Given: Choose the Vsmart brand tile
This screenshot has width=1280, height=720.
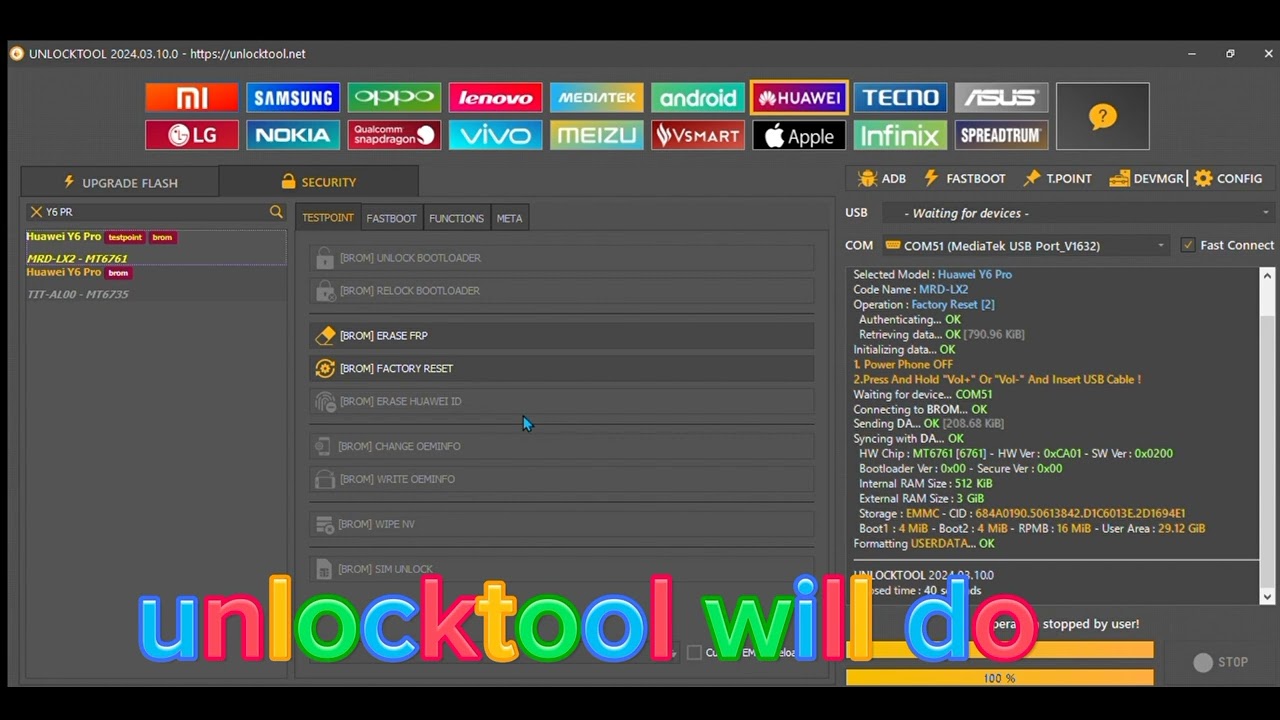Looking at the screenshot, I should [x=697, y=135].
